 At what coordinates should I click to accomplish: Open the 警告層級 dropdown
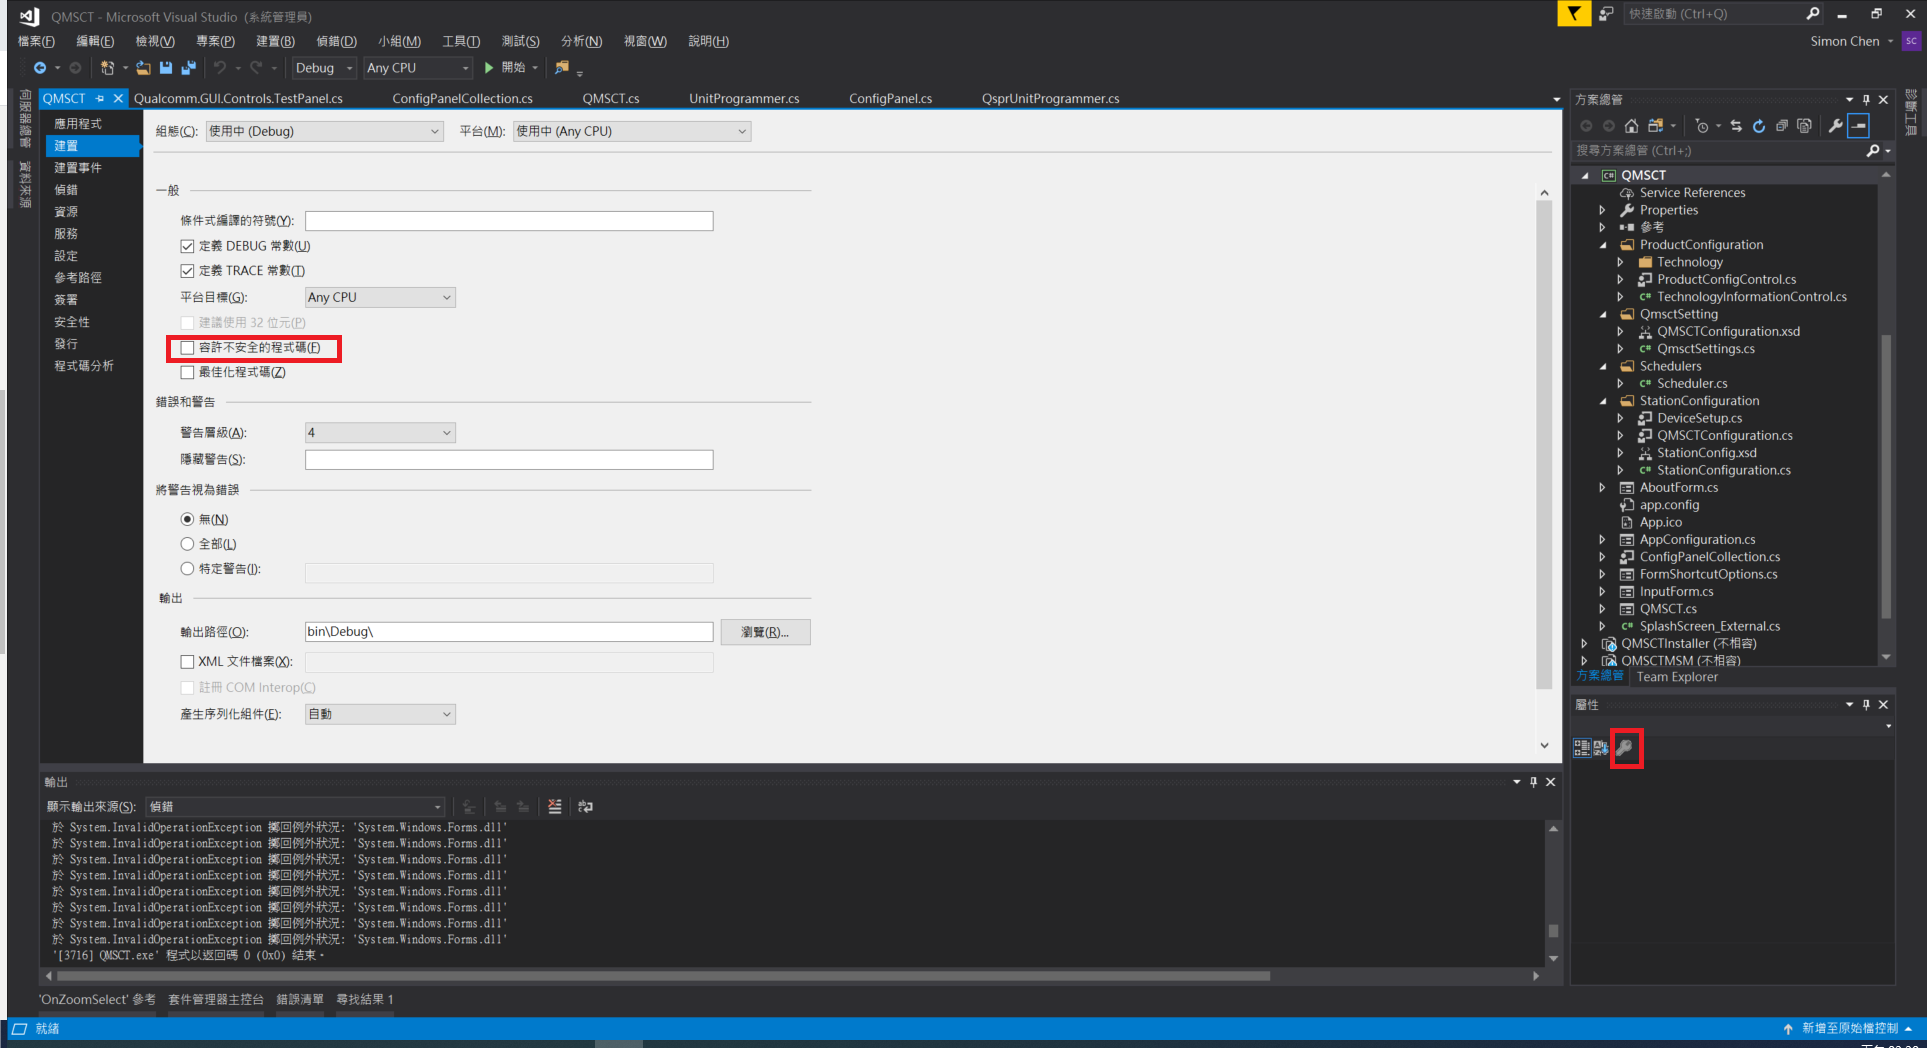click(380, 432)
